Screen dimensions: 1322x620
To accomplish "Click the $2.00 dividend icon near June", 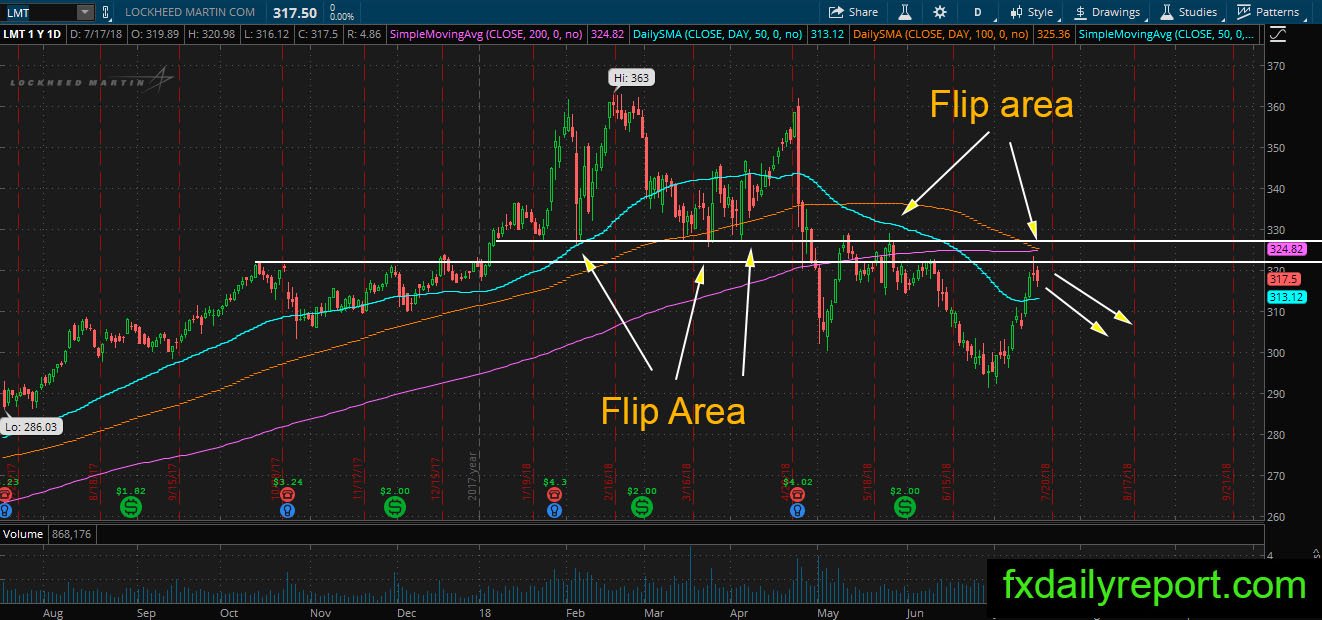I will point(905,509).
